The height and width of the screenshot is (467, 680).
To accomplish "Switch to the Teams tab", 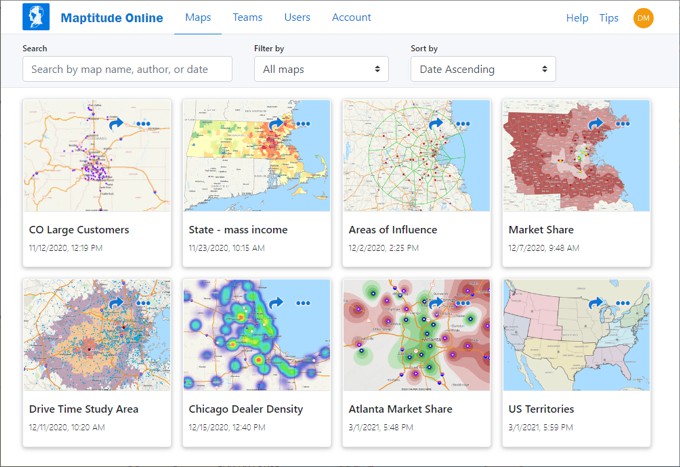I will tap(247, 17).
